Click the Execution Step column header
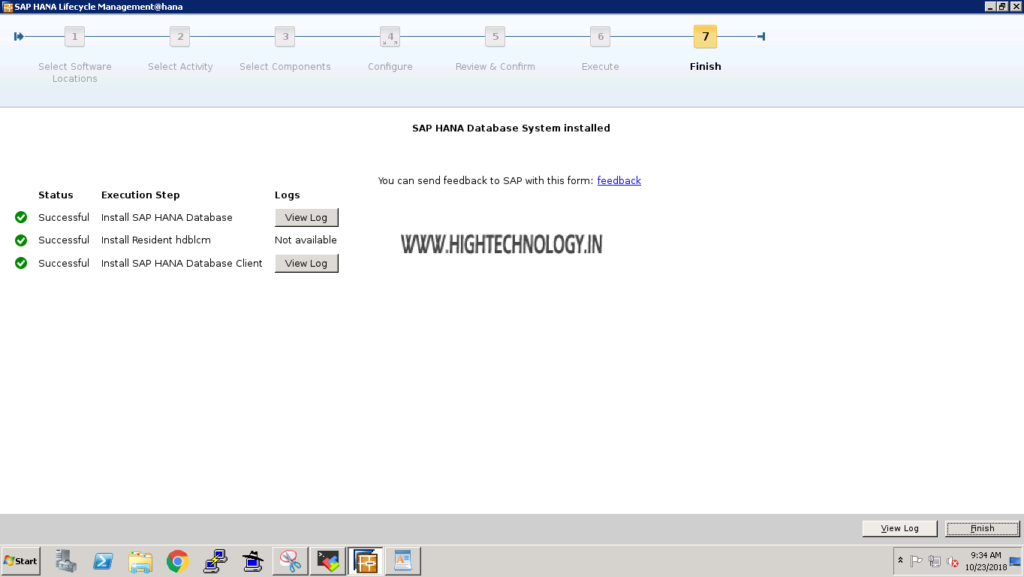The image size is (1024, 577). pos(140,195)
